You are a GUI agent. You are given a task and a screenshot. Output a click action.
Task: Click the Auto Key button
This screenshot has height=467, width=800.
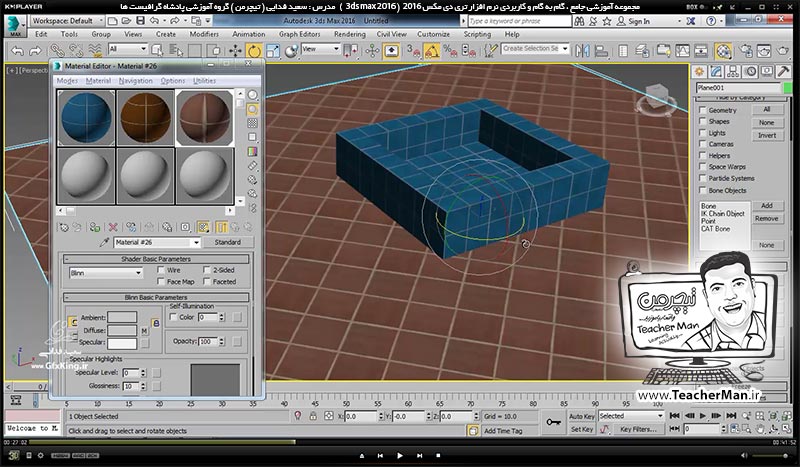click(582, 416)
